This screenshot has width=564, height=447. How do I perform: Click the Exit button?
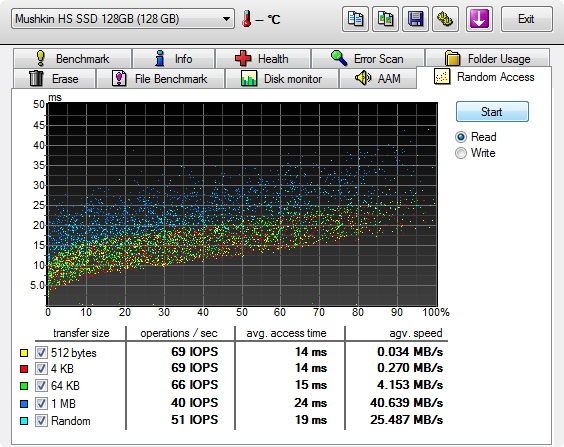click(526, 19)
